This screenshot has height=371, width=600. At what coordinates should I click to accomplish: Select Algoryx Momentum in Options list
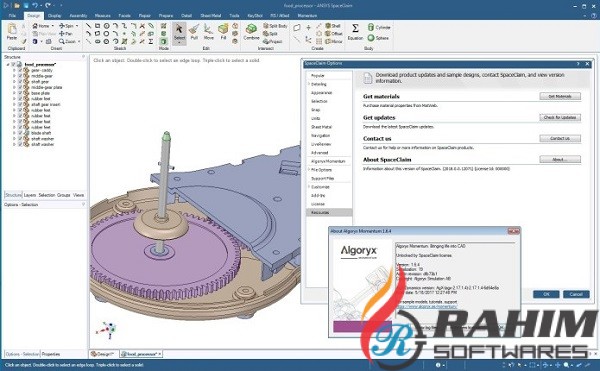click(328, 161)
